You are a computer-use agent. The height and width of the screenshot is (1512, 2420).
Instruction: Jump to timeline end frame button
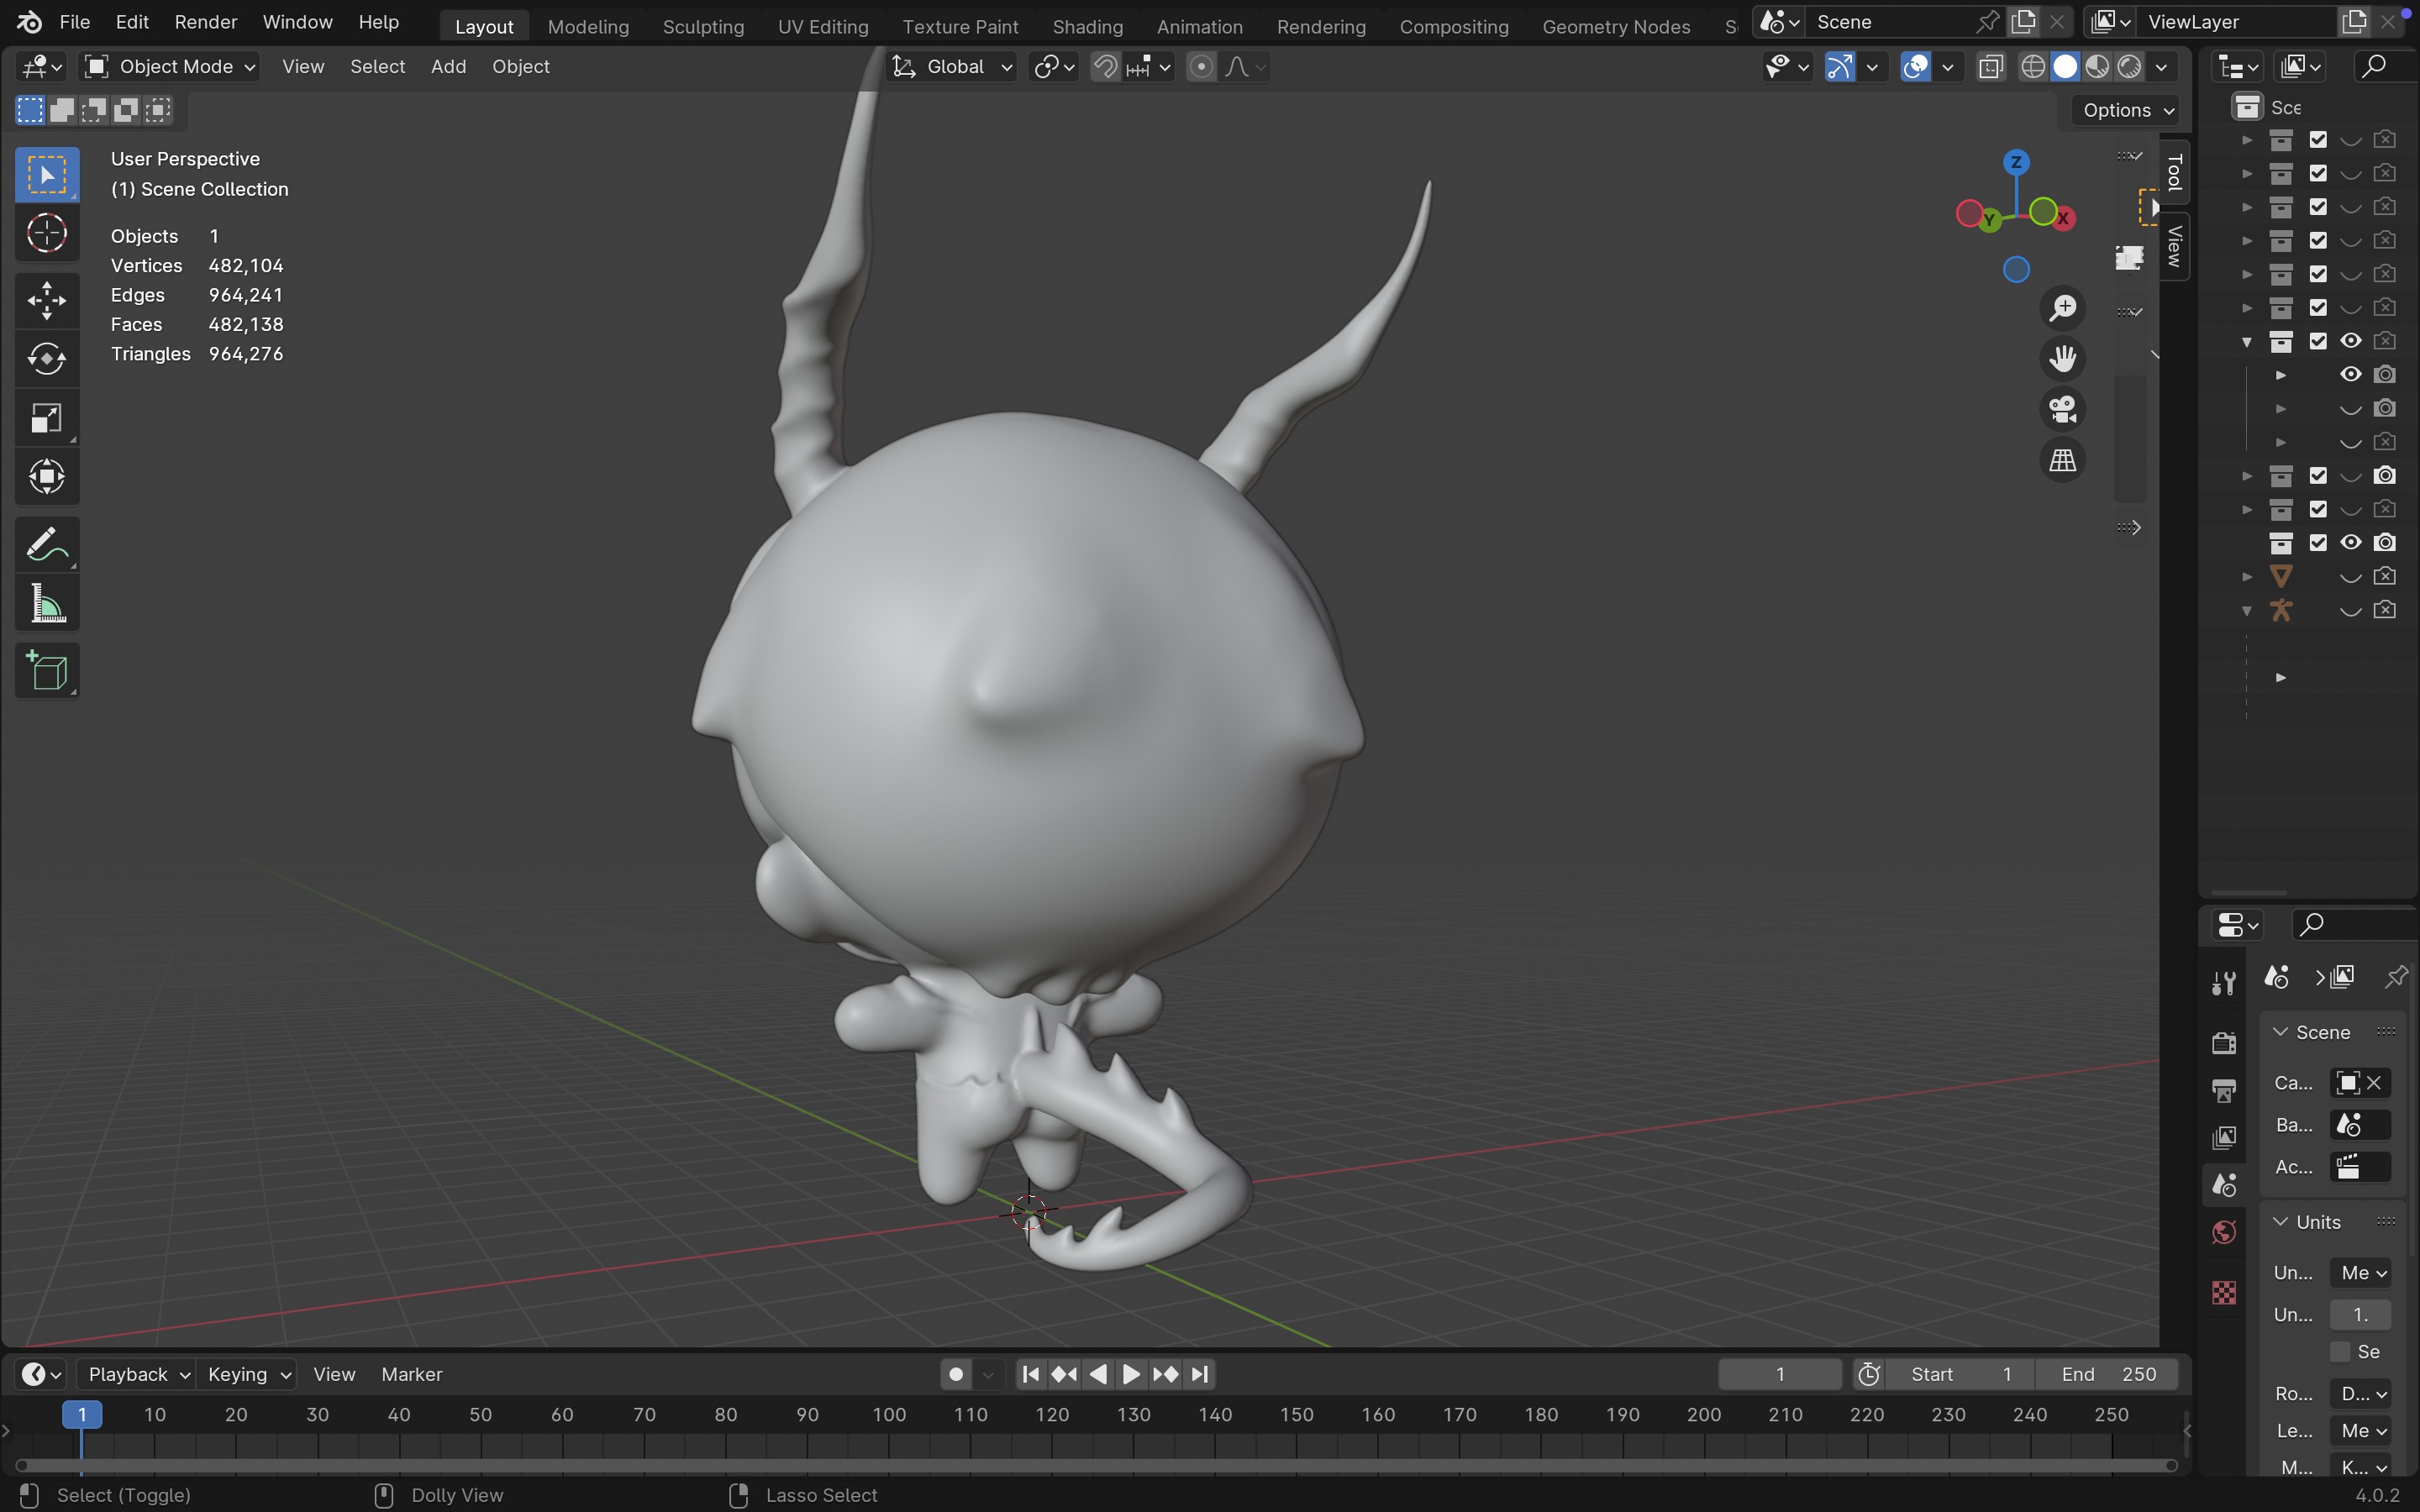(x=1200, y=1375)
